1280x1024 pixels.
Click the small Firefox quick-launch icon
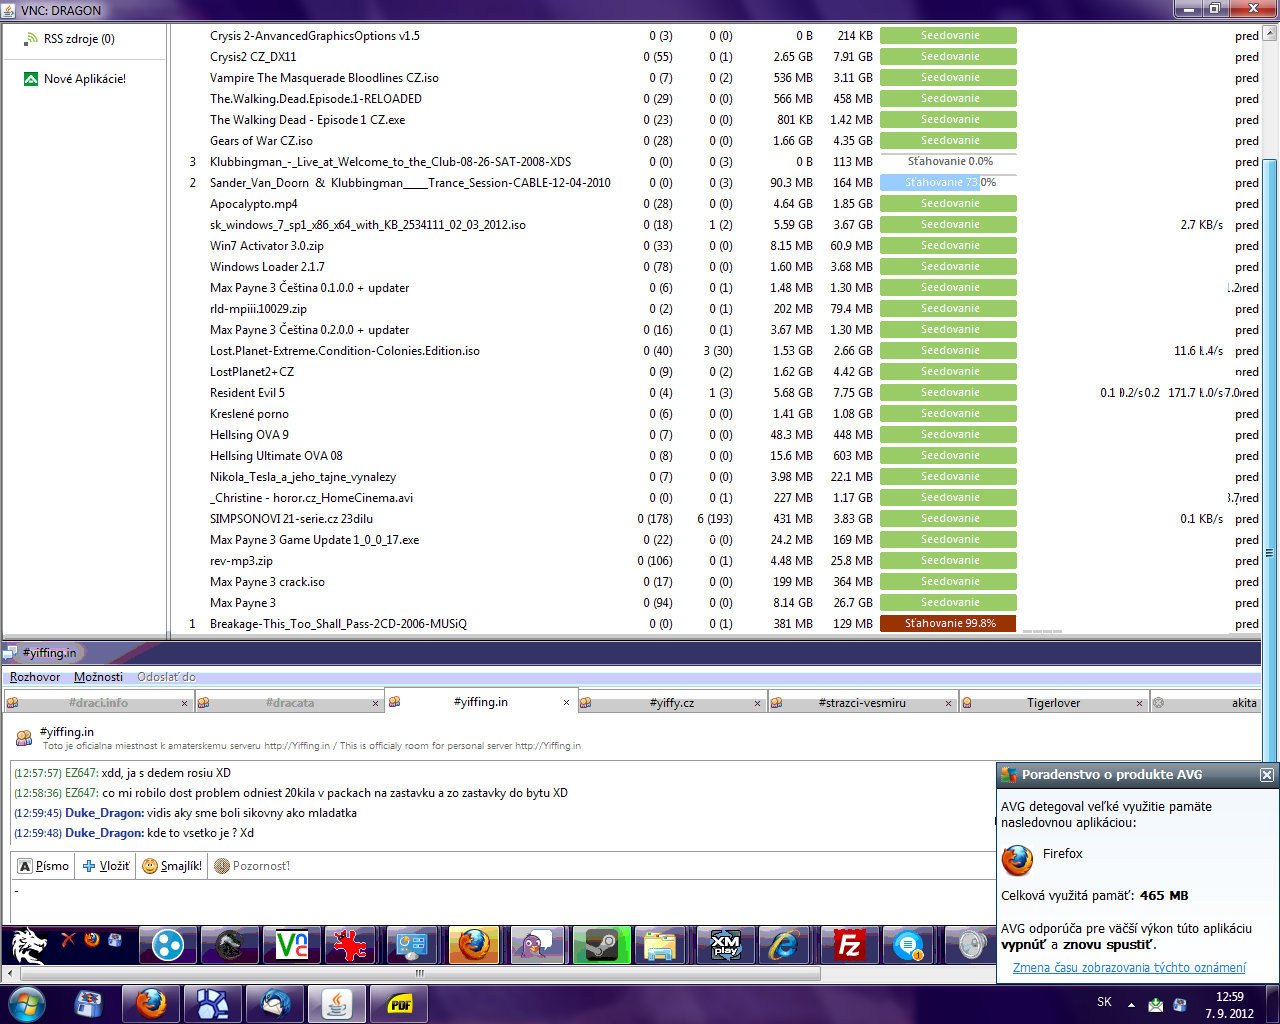(x=92, y=939)
